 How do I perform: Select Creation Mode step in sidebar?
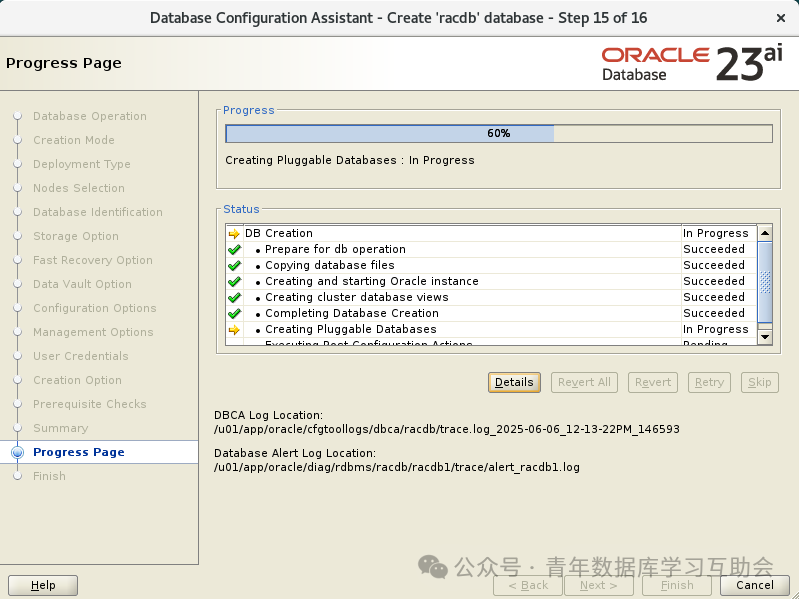[x=74, y=140]
